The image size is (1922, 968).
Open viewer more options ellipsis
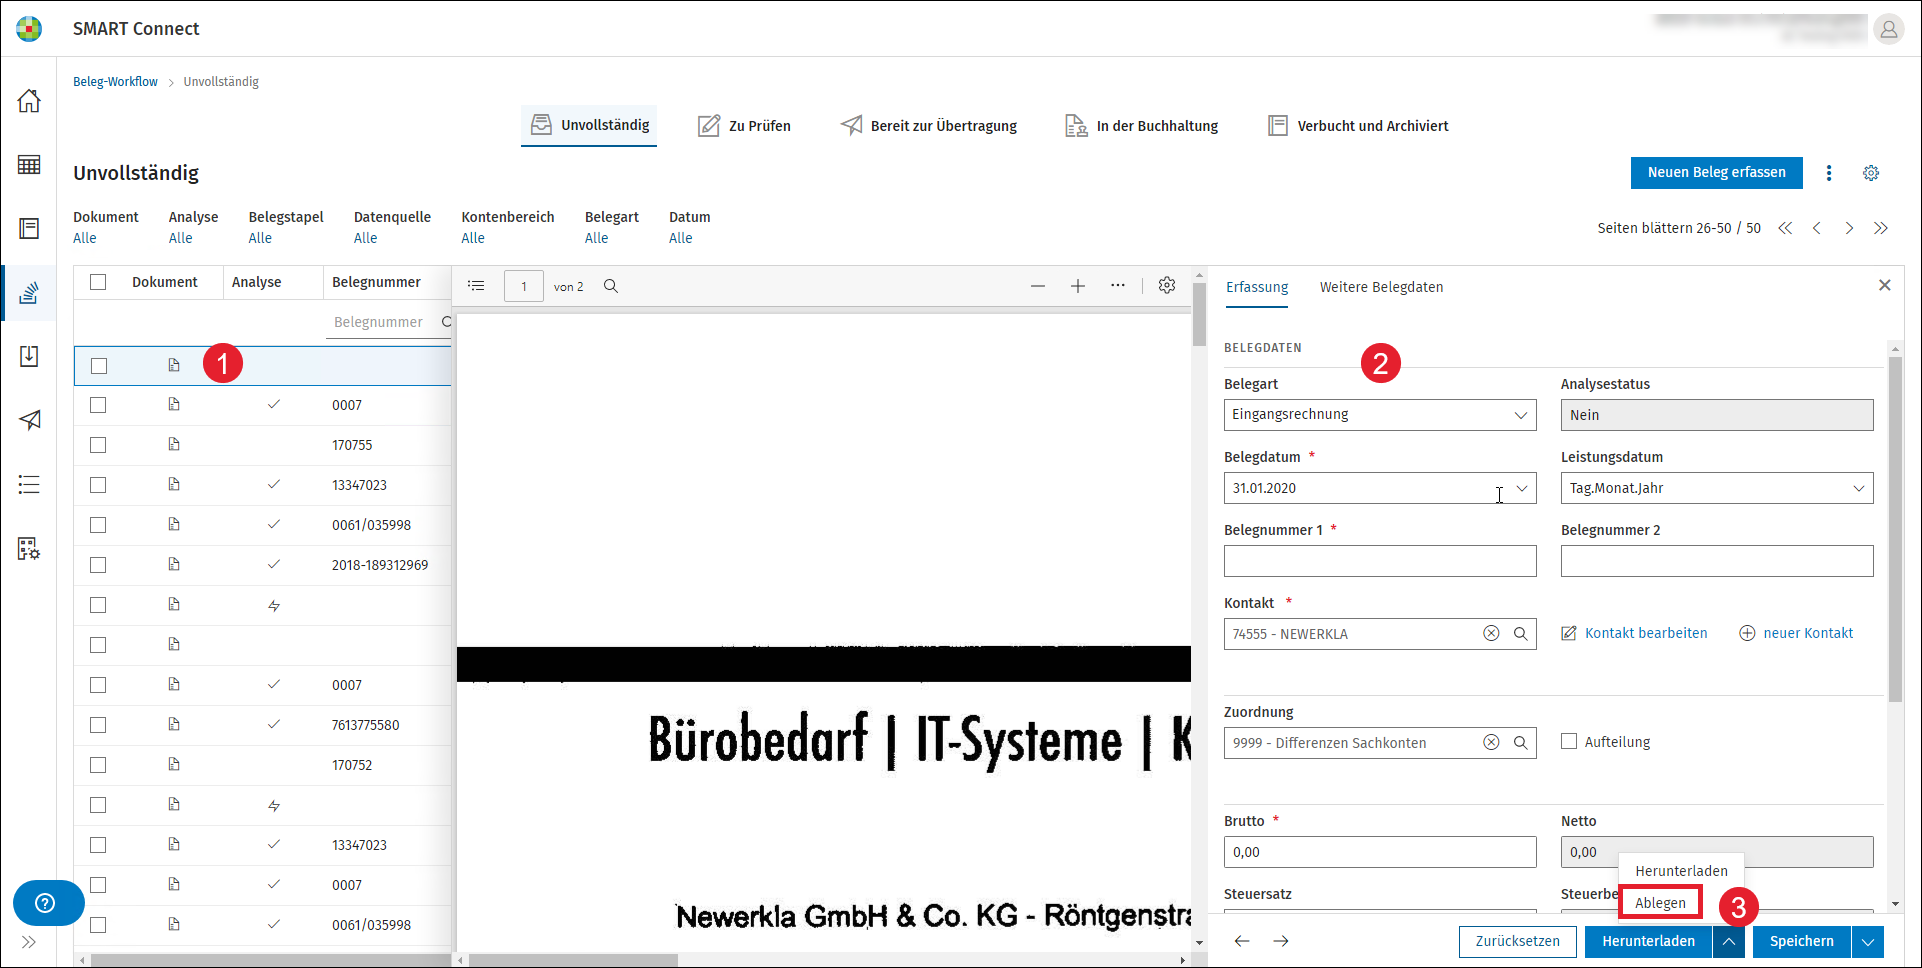[x=1118, y=285]
